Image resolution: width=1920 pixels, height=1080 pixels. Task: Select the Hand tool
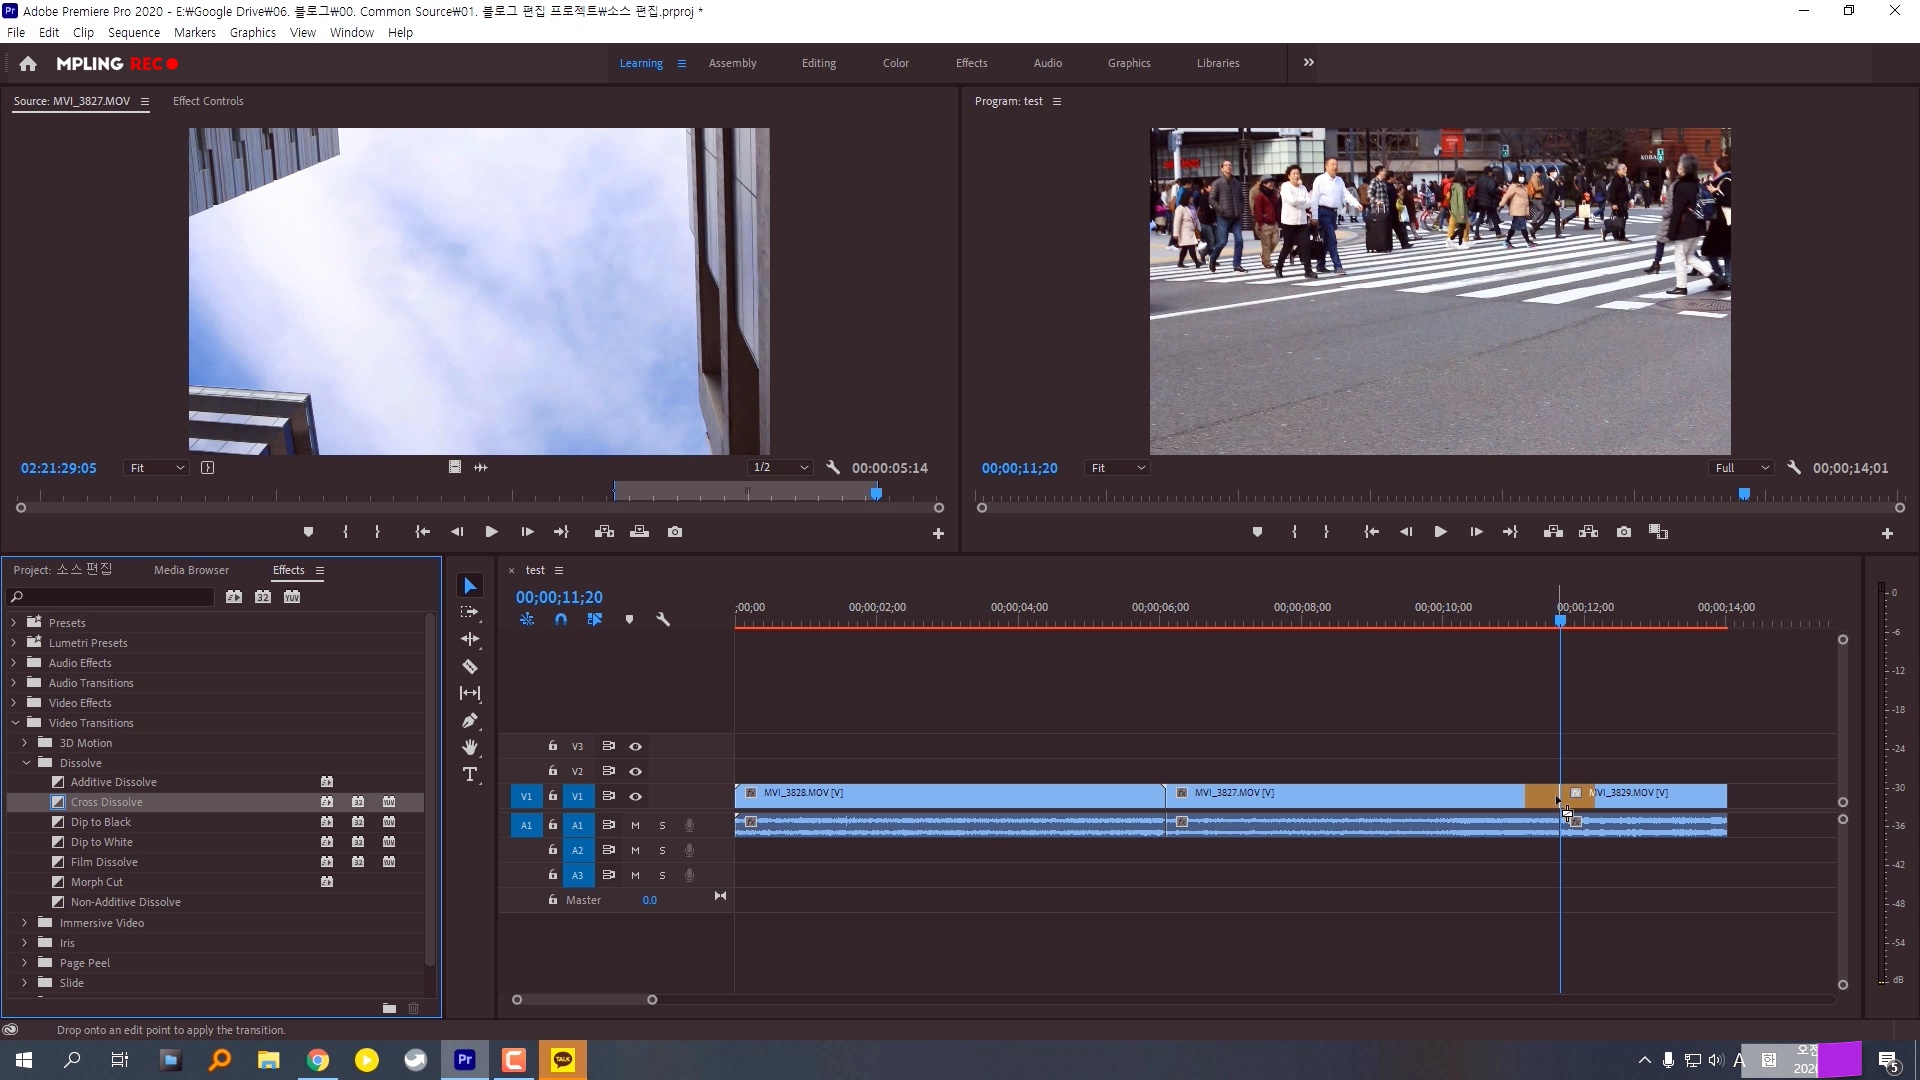click(470, 747)
